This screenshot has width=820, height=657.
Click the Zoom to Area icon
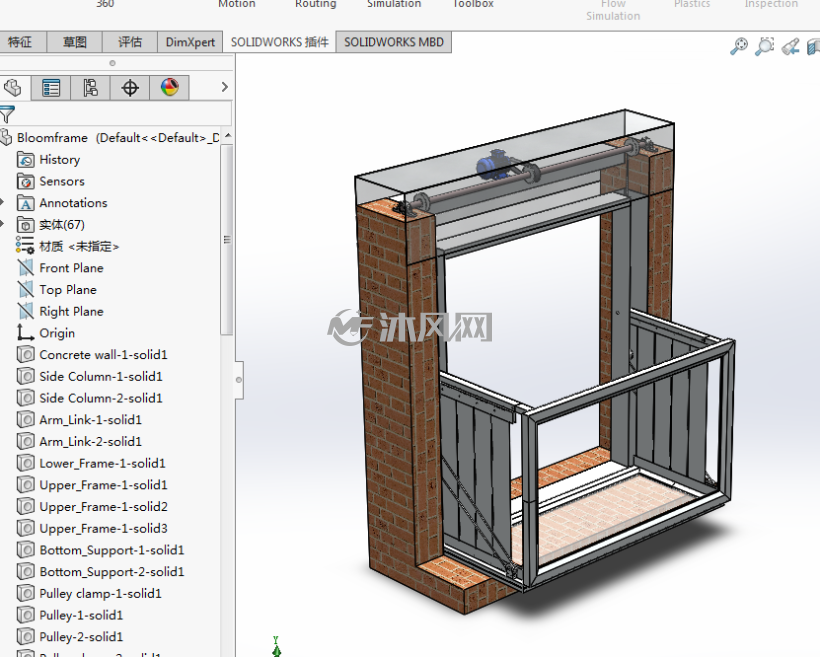(x=765, y=46)
